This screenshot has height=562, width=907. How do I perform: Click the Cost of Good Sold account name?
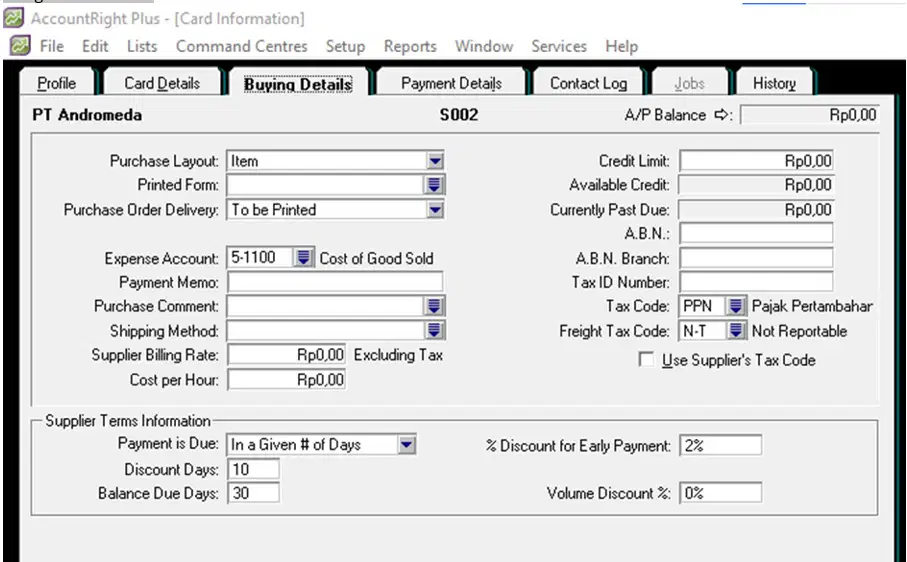(377, 258)
